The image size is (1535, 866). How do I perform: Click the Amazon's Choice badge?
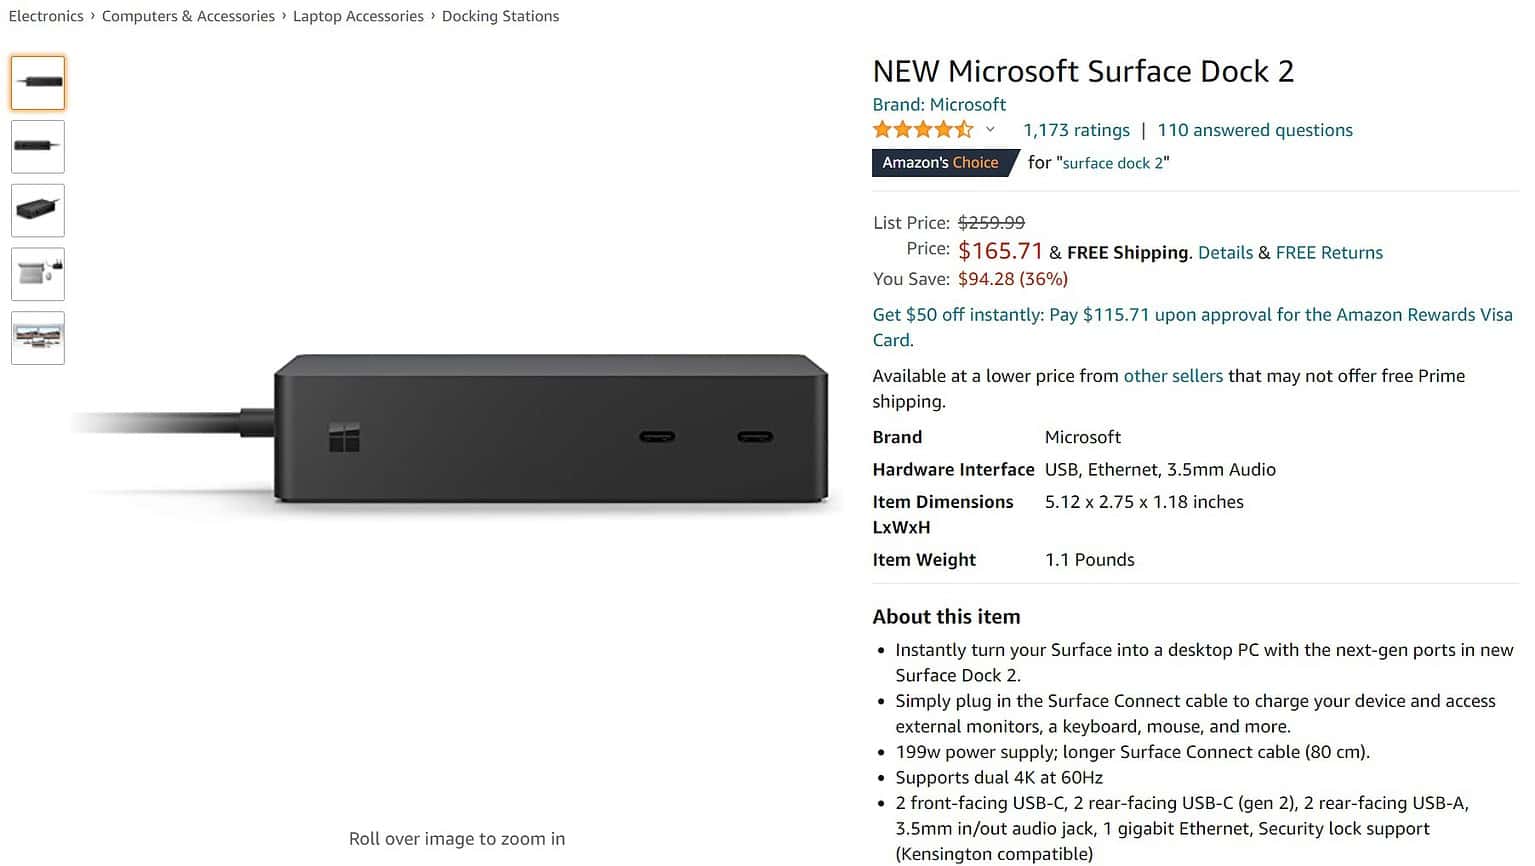pos(940,162)
